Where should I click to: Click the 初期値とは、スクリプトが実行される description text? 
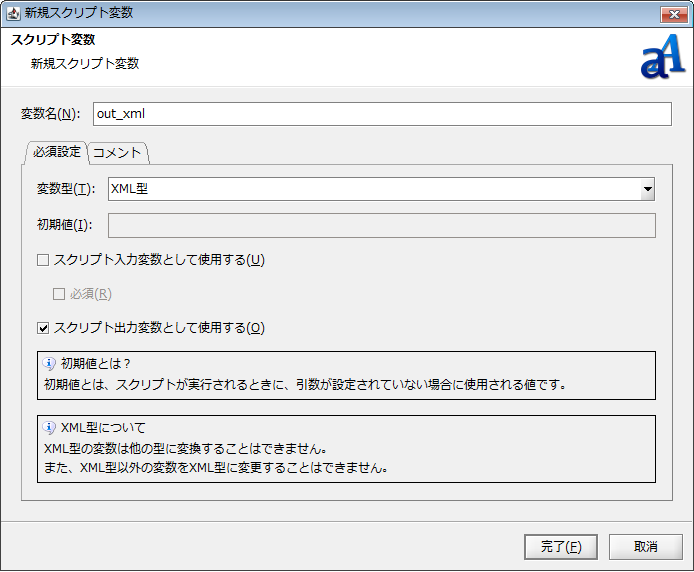pos(305,384)
